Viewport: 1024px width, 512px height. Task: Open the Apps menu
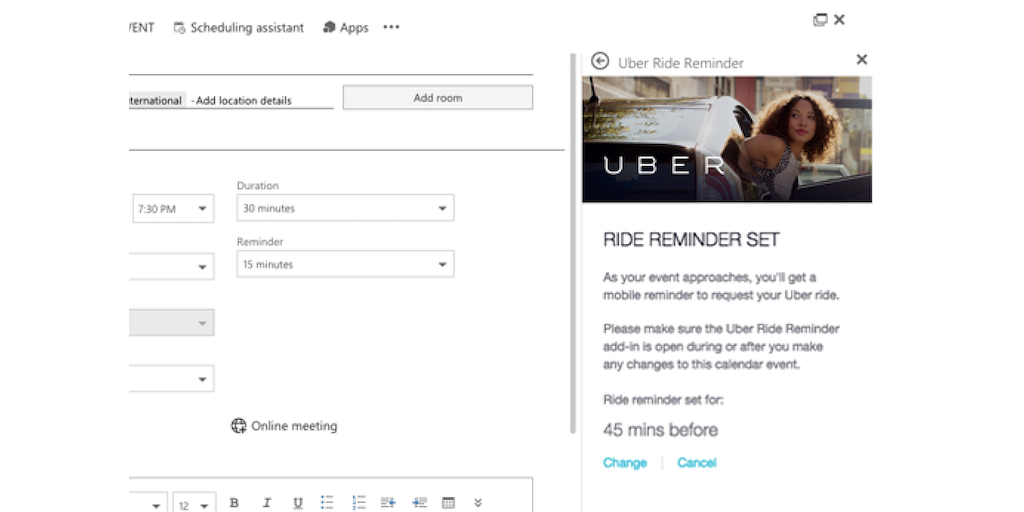[345, 27]
